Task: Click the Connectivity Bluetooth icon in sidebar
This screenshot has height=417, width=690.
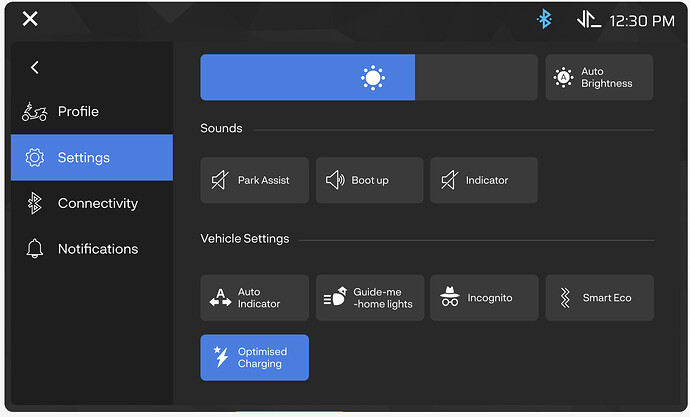Action: tap(34, 204)
